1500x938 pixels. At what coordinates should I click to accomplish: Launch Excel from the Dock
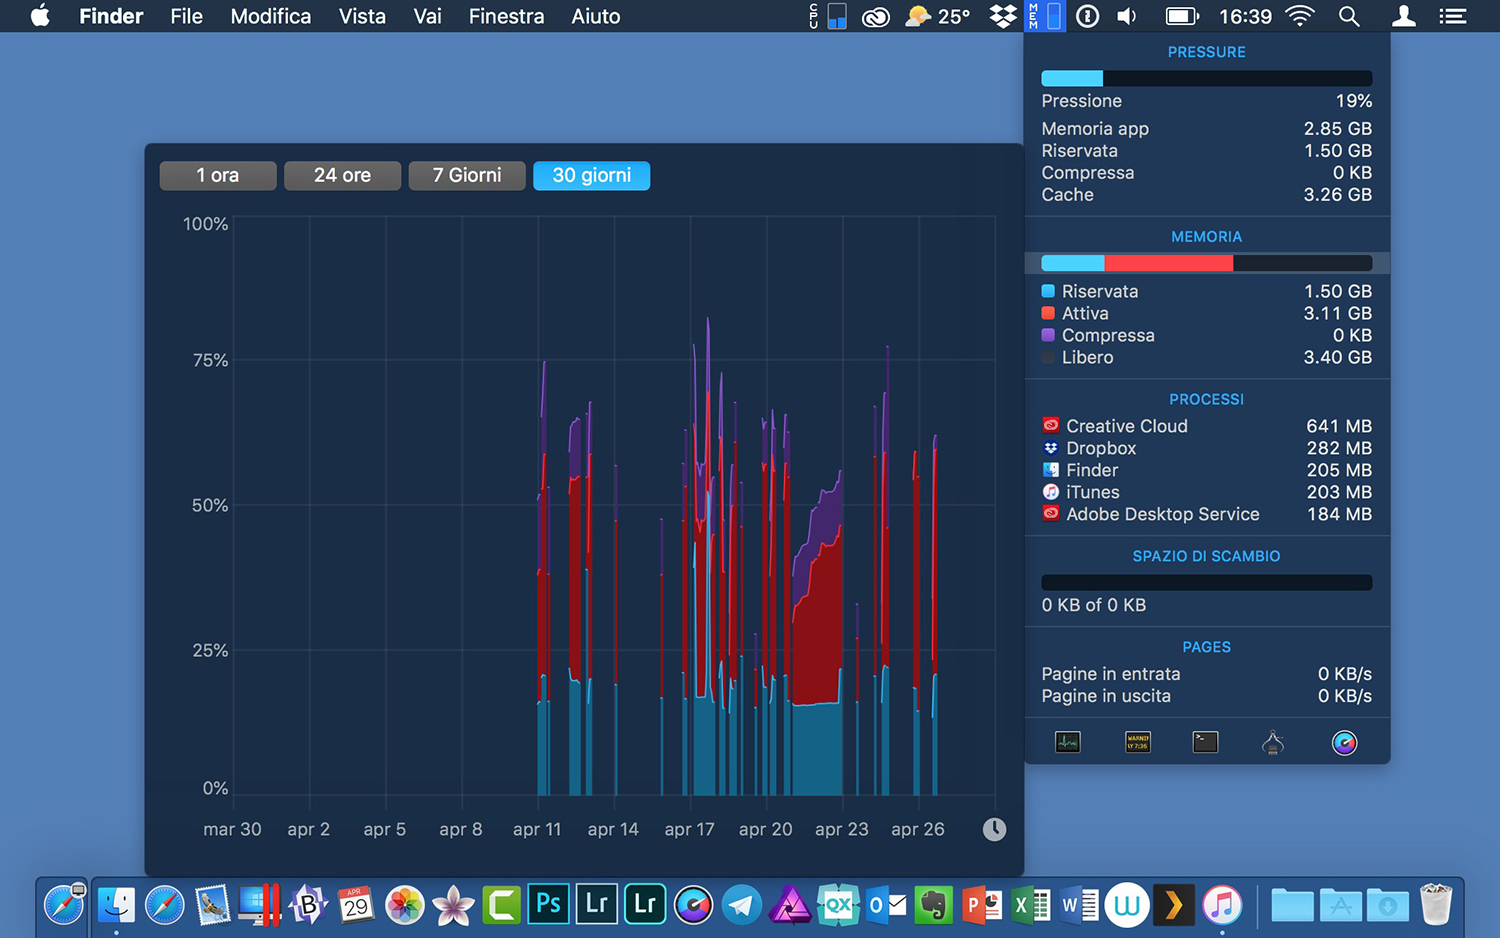click(1030, 905)
